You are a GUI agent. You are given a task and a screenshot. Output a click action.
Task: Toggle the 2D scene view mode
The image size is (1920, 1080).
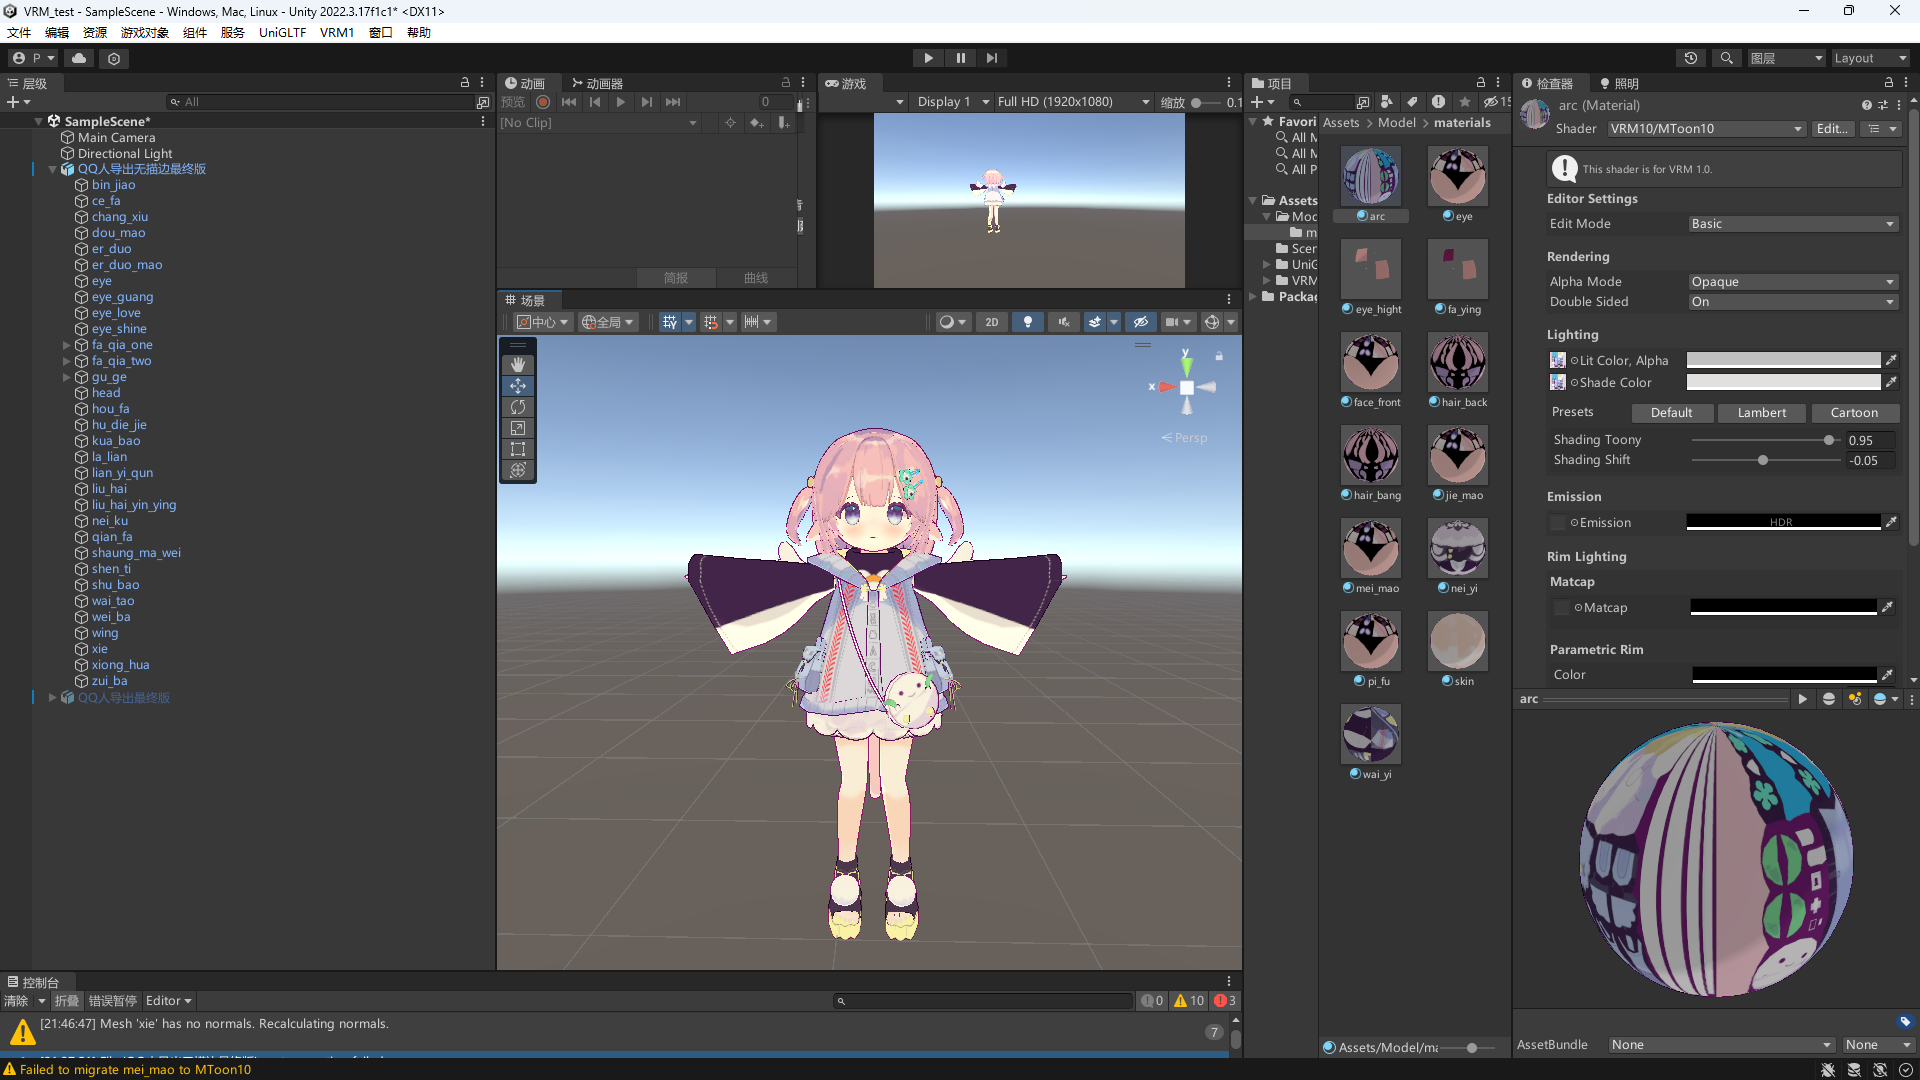991,322
